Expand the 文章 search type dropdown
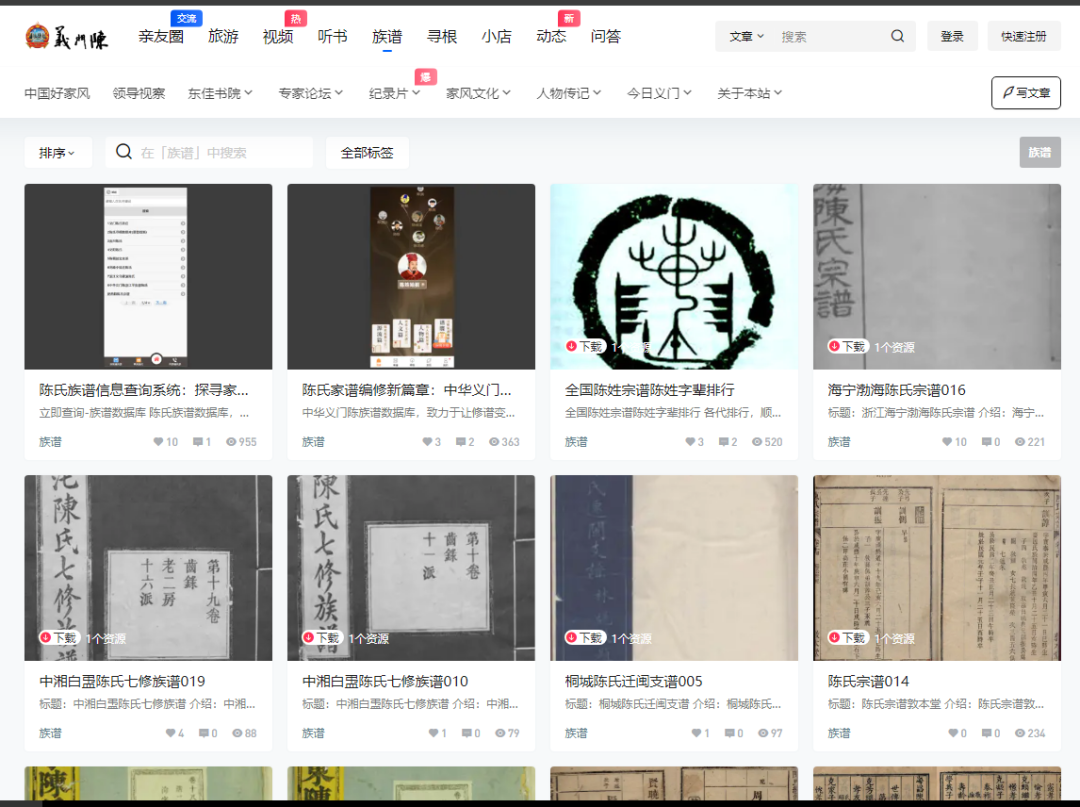 click(746, 36)
